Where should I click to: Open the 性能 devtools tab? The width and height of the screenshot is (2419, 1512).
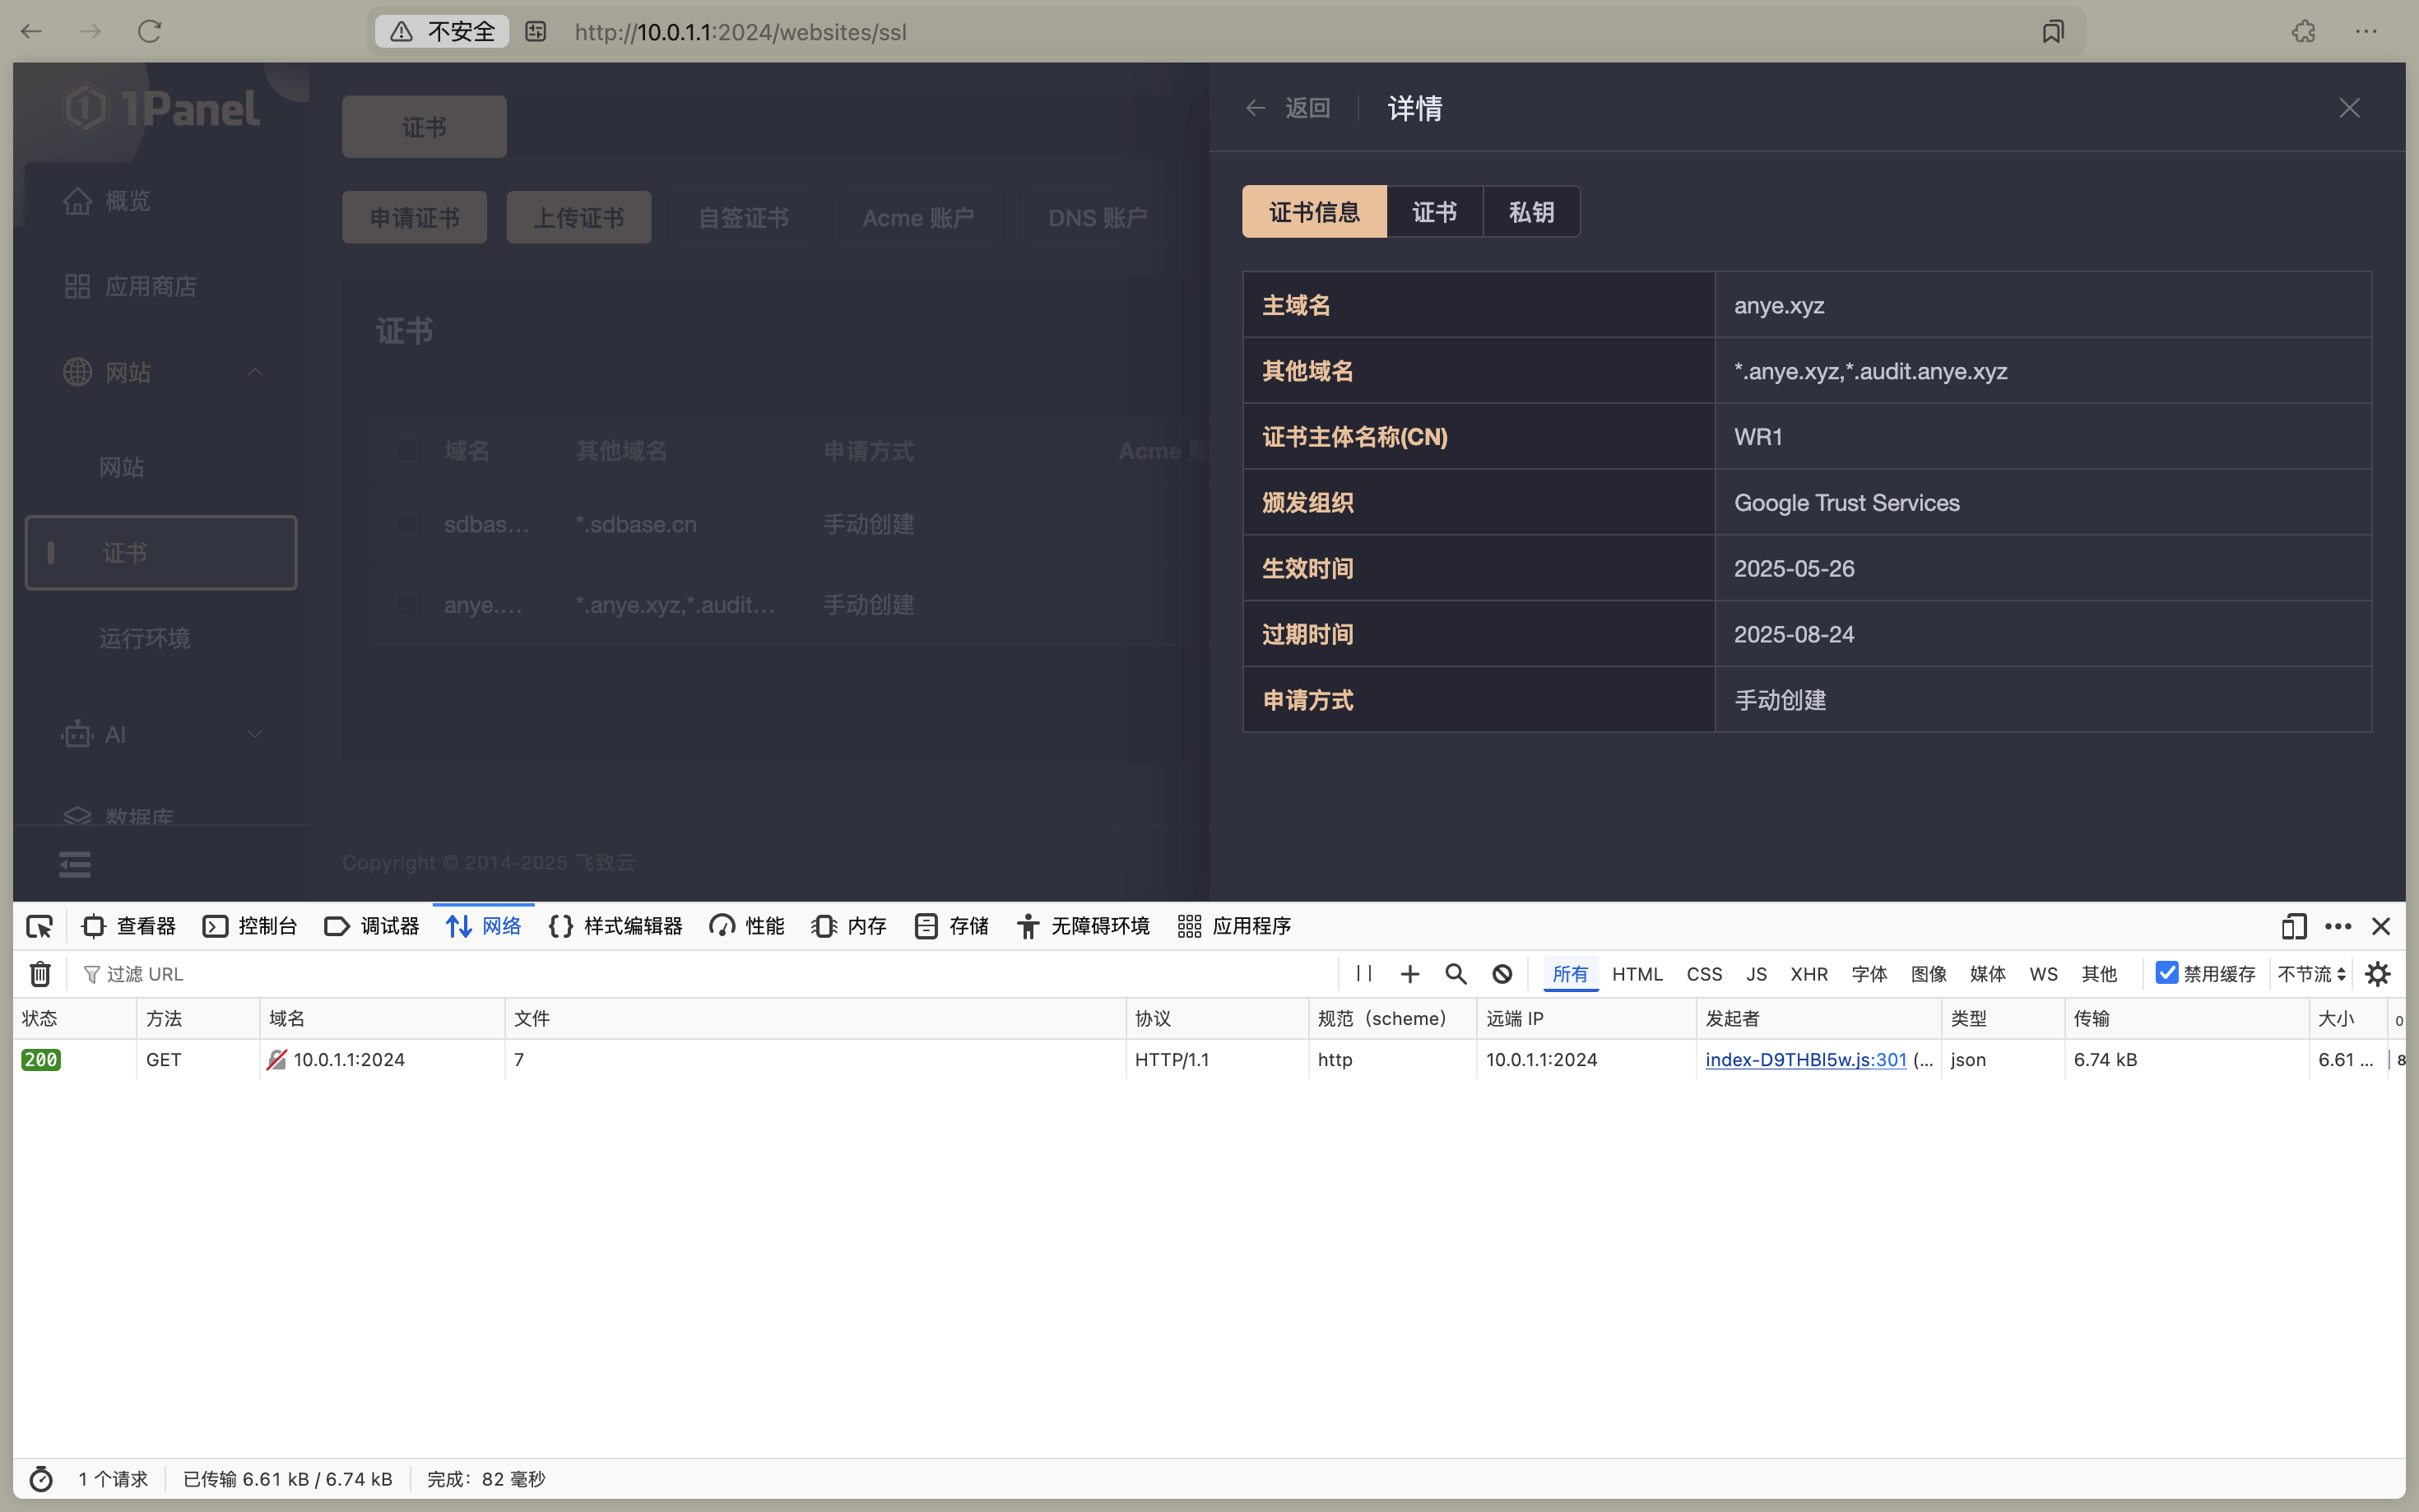[747, 926]
